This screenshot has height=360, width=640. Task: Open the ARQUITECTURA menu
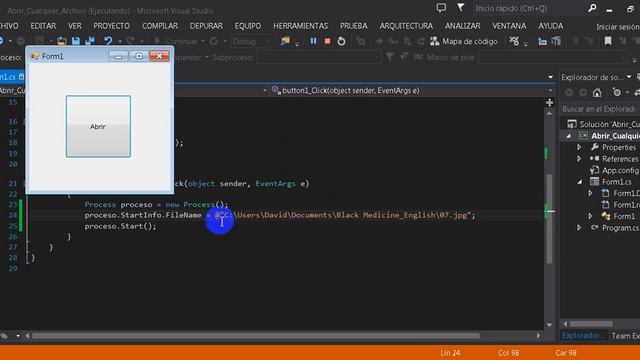click(x=406, y=26)
